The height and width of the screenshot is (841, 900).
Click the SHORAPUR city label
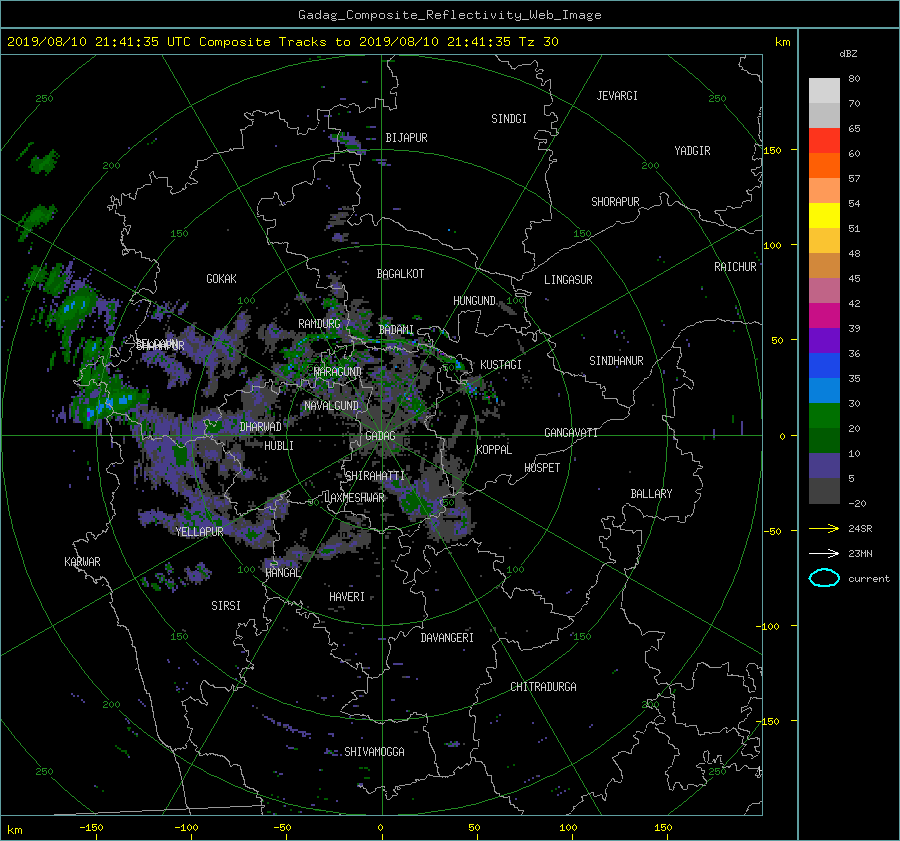pyautogui.click(x=615, y=201)
